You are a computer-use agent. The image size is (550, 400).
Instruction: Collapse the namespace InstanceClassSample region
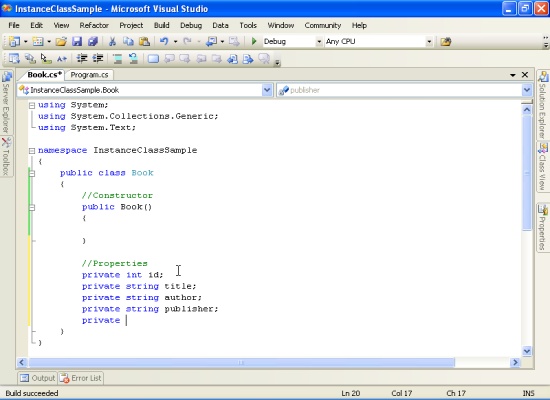[32, 151]
